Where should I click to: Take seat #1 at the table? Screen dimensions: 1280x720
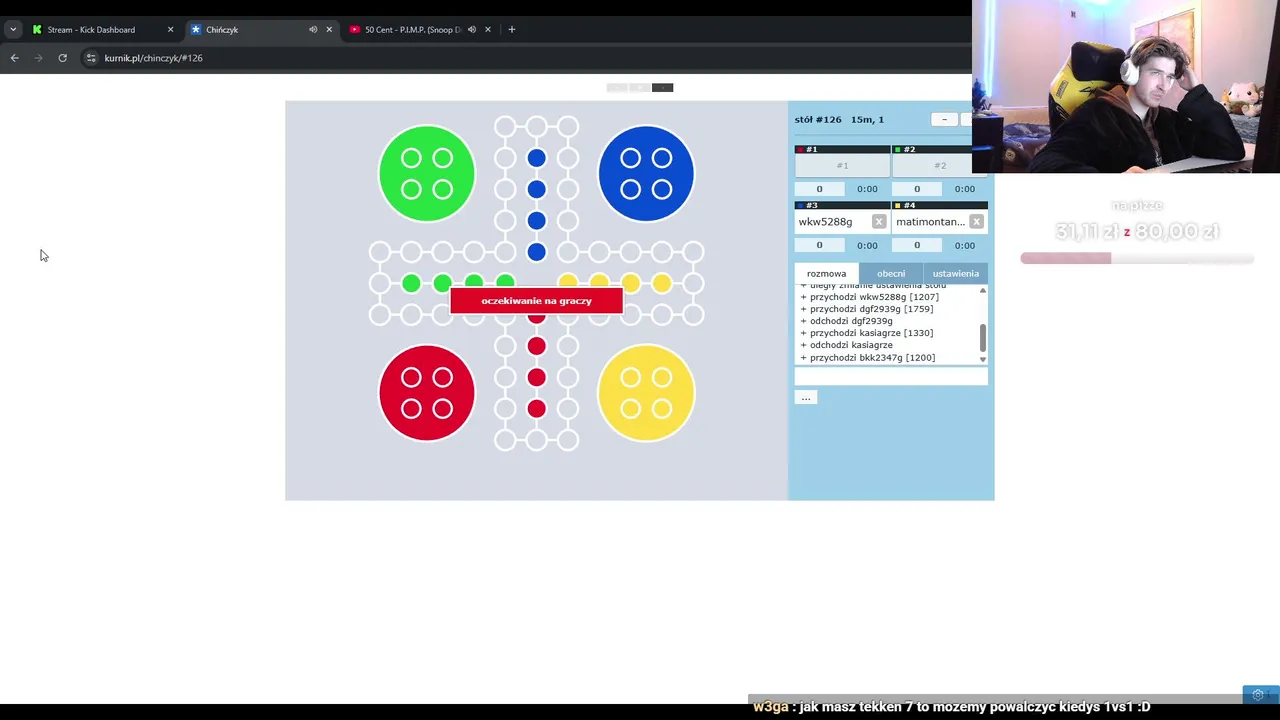click(842, 166)
